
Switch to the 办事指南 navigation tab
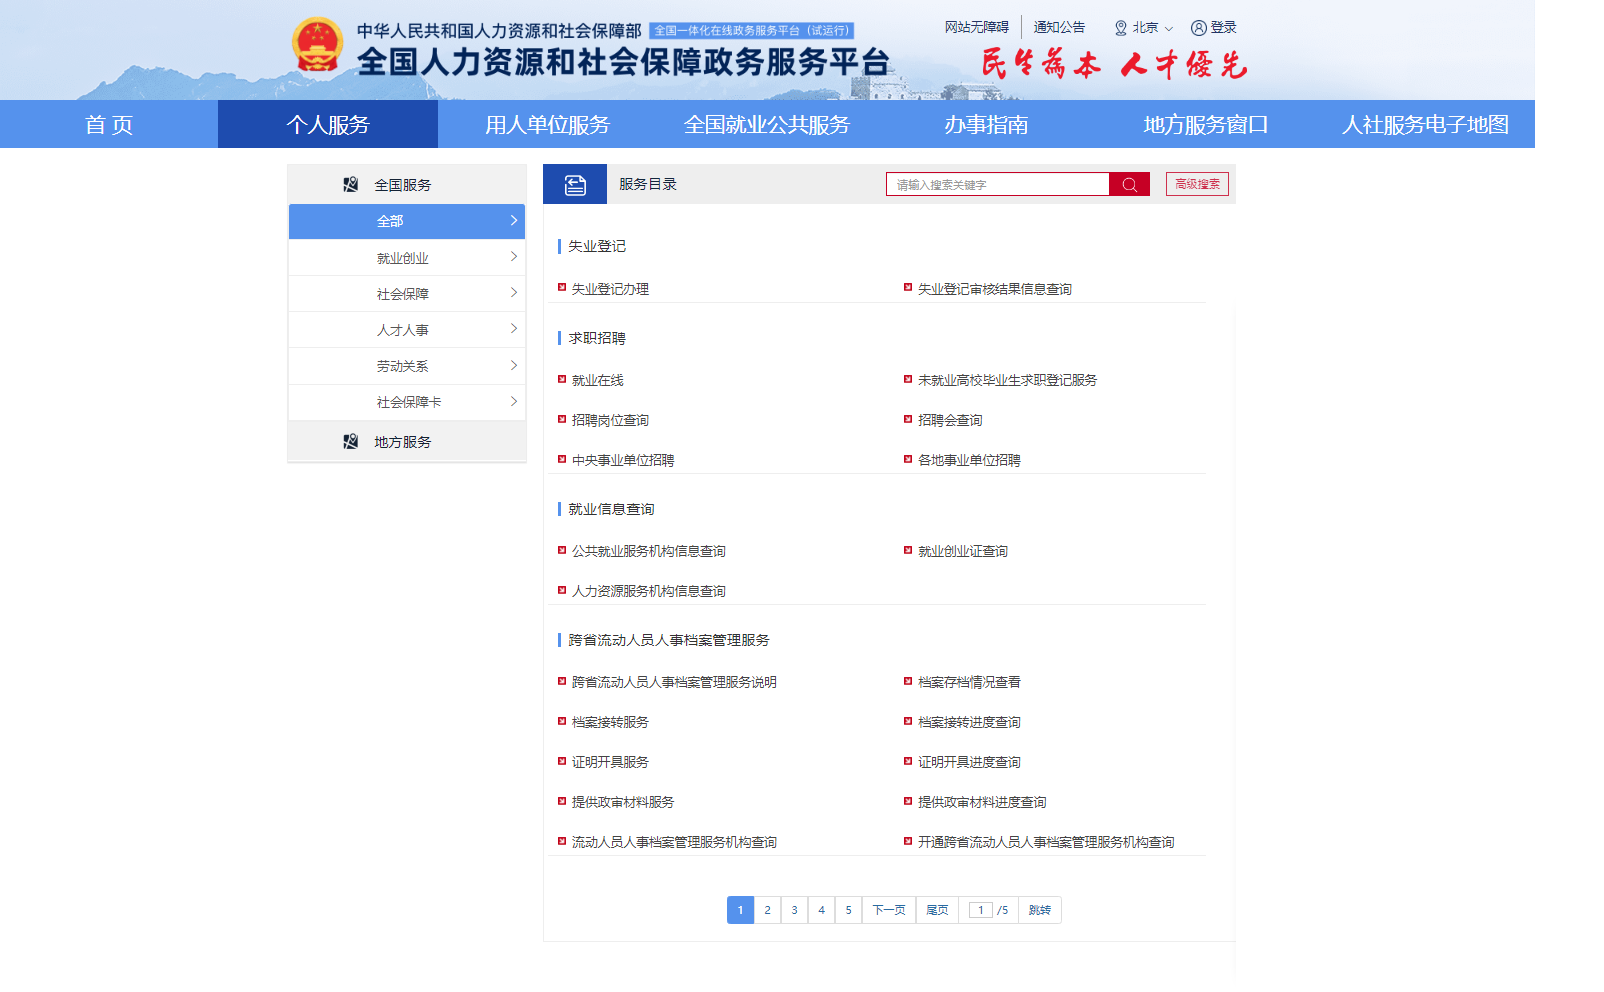pyautogui.click(x=986, y=125)
